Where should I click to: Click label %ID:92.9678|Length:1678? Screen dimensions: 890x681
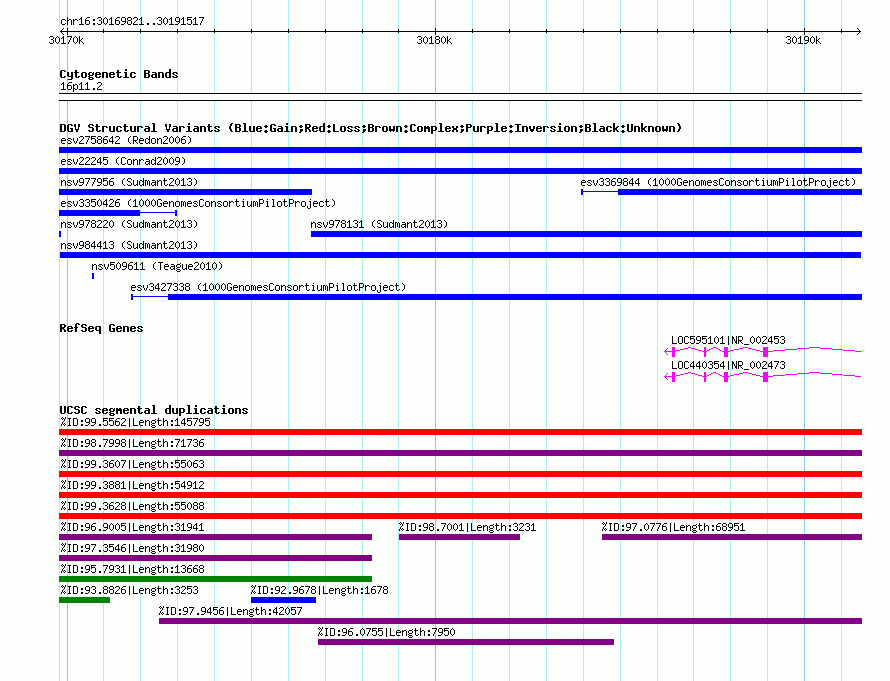(x=320, y=590)
